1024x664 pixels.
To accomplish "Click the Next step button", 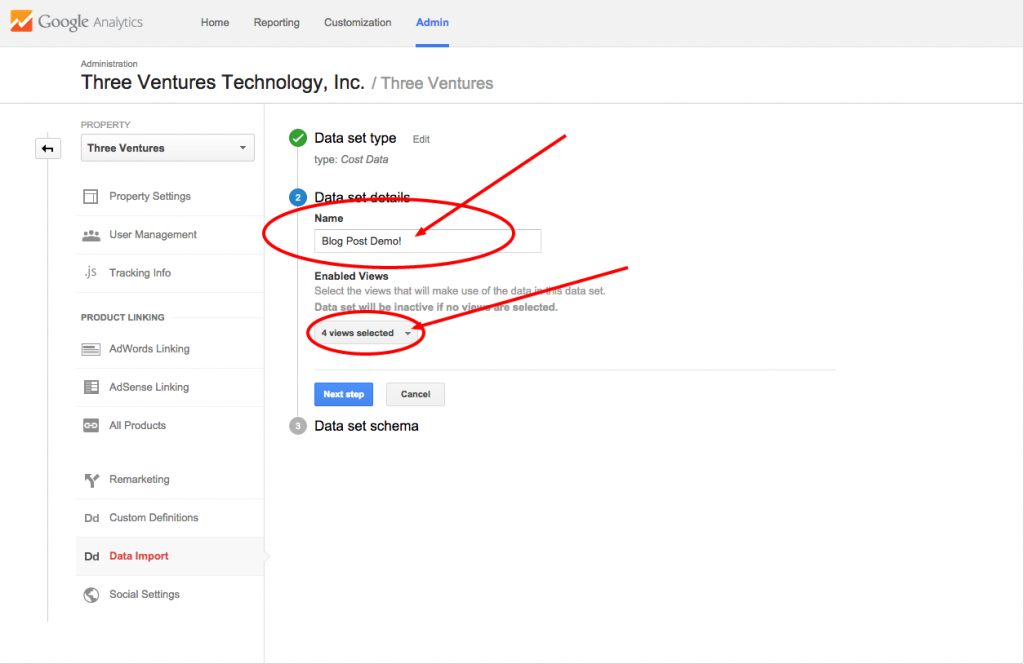I will coord(344,394).
